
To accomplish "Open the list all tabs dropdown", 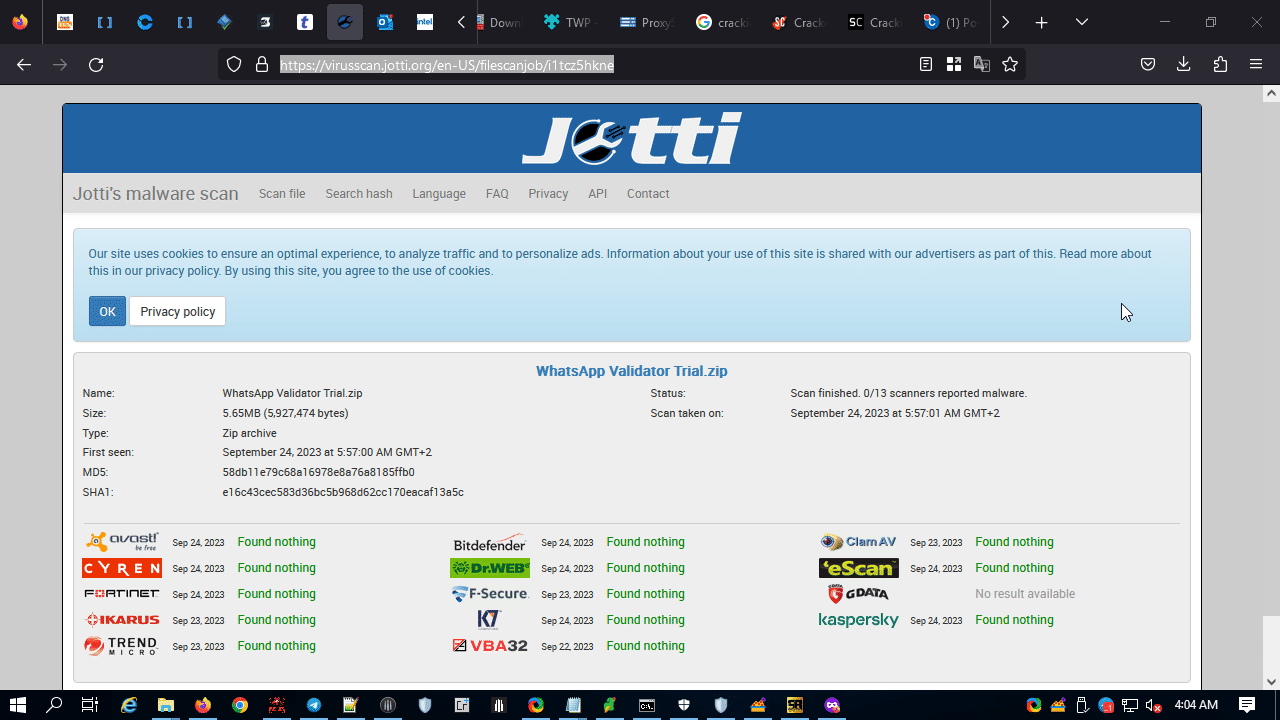I will point(1081,22).
